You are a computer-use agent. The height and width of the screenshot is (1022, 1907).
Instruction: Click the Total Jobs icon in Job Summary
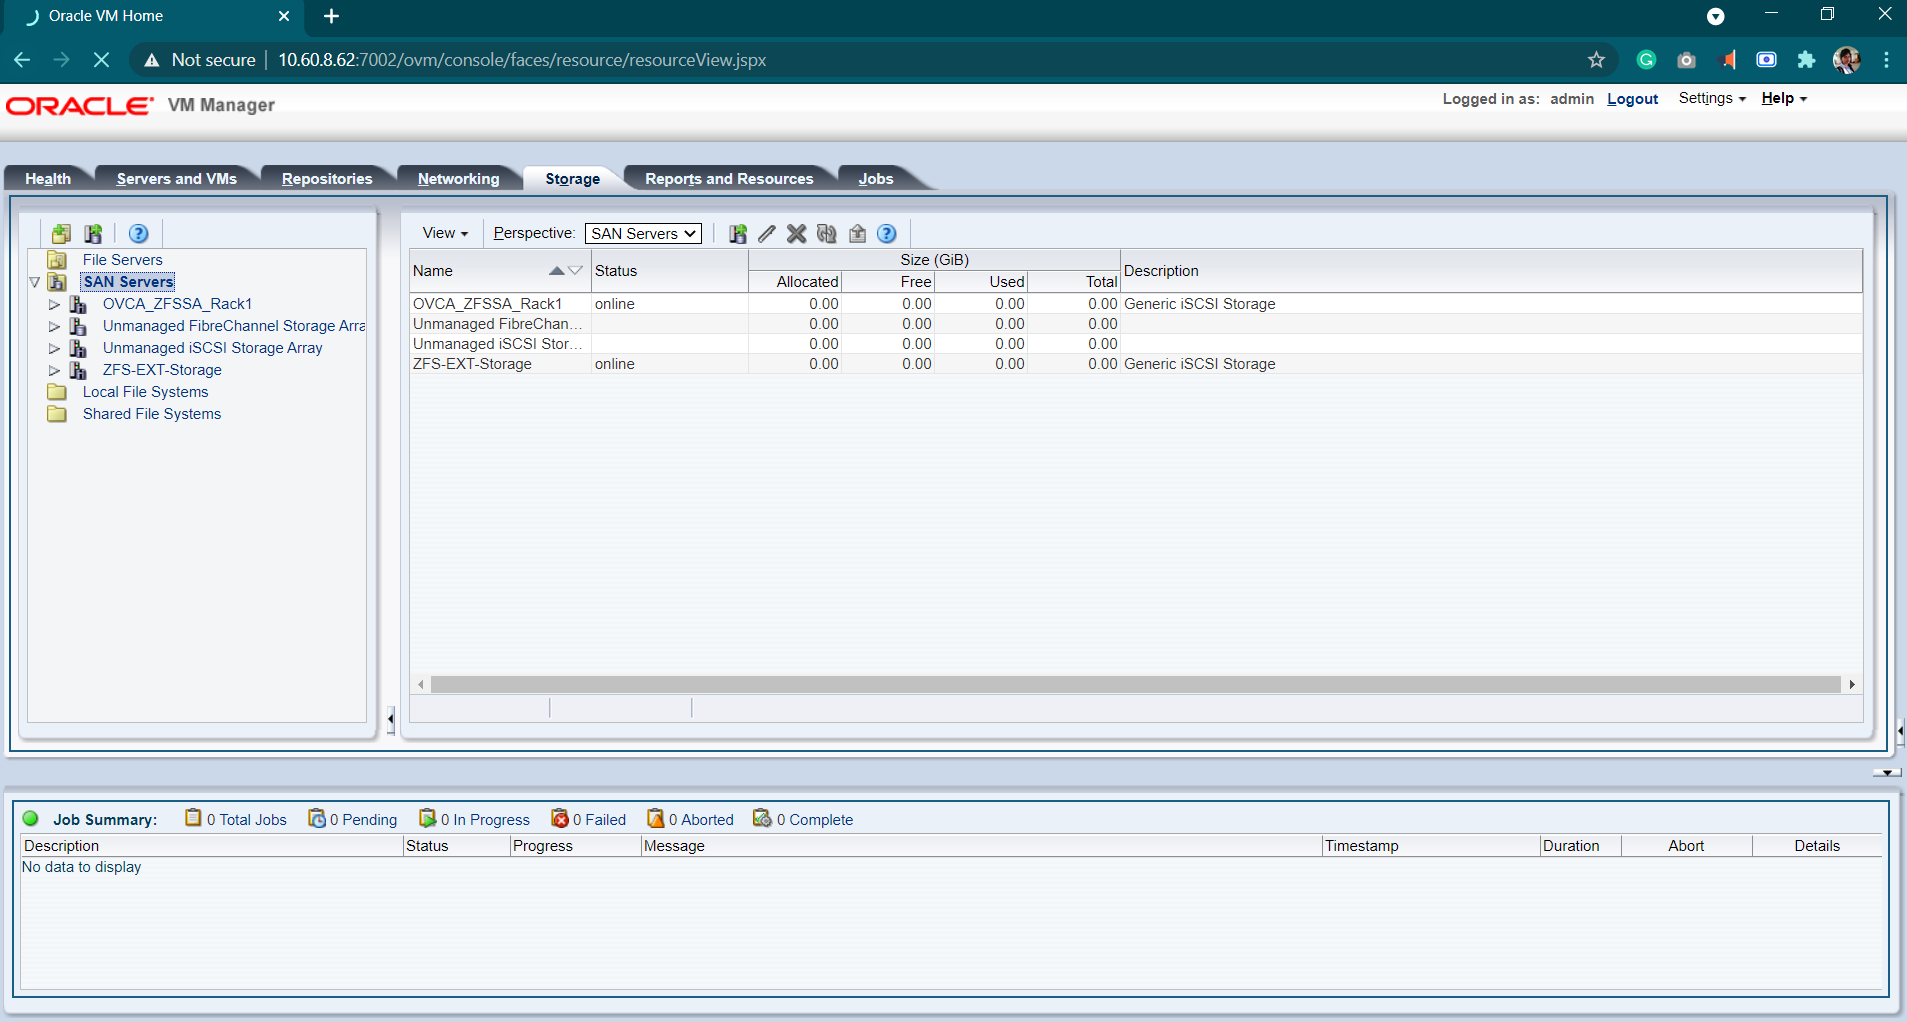pyautogui.click(x=193, y=818)
